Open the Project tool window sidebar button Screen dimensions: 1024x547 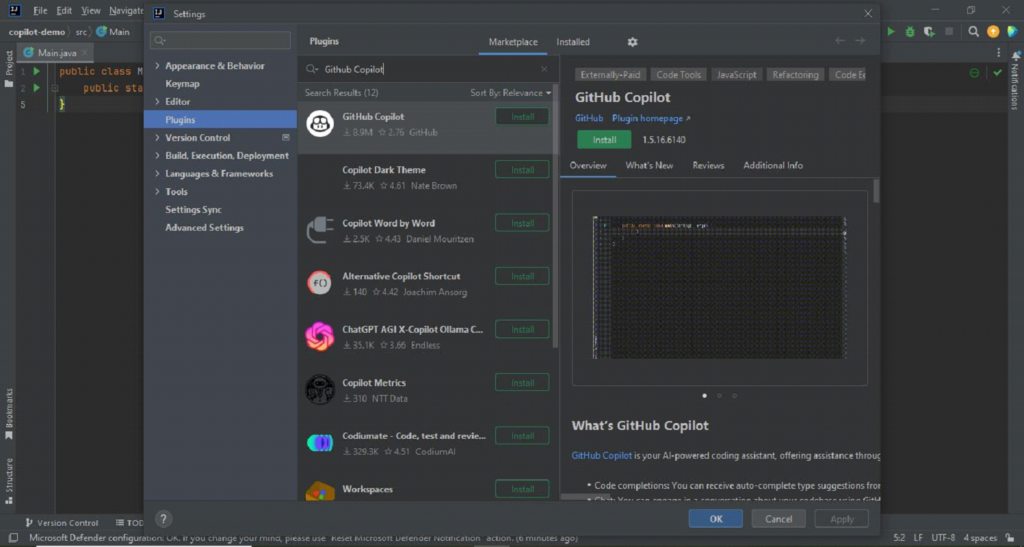coord(9,69)
